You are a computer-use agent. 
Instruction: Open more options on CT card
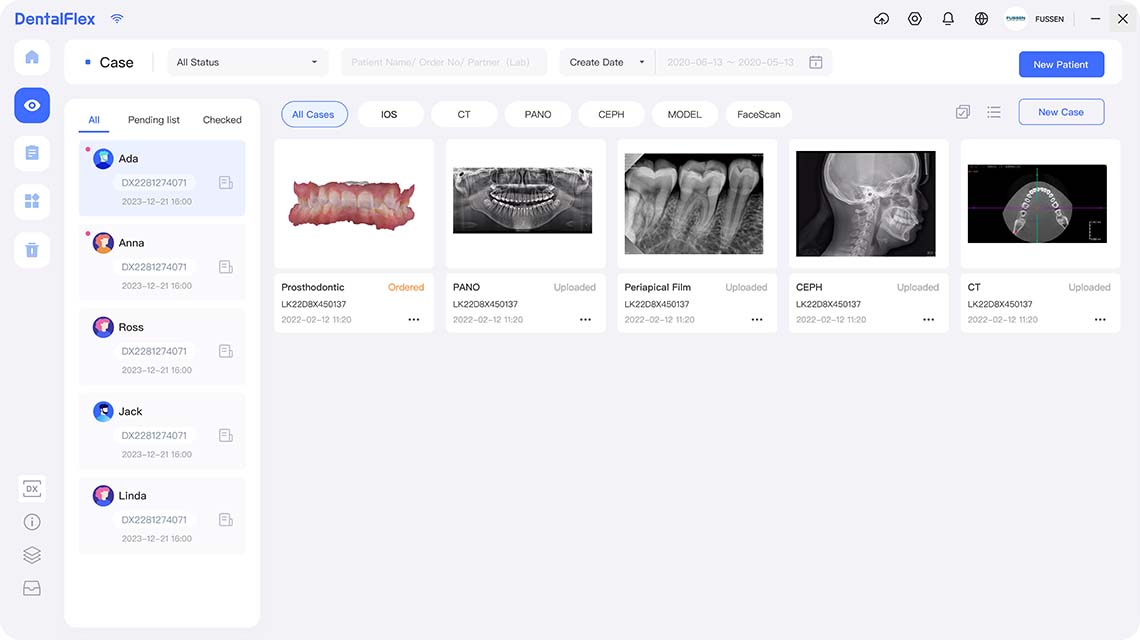point(1100,319)
